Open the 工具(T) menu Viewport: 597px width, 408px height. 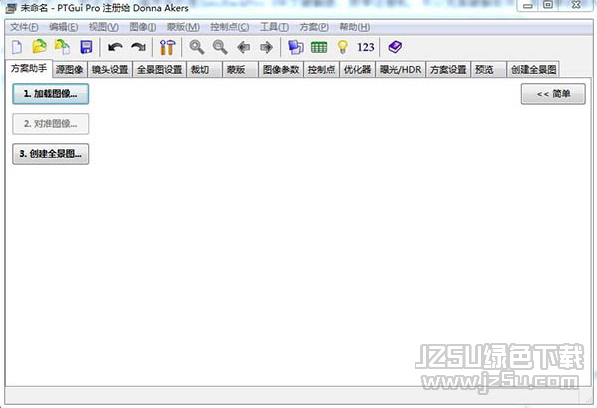(274, 27)
